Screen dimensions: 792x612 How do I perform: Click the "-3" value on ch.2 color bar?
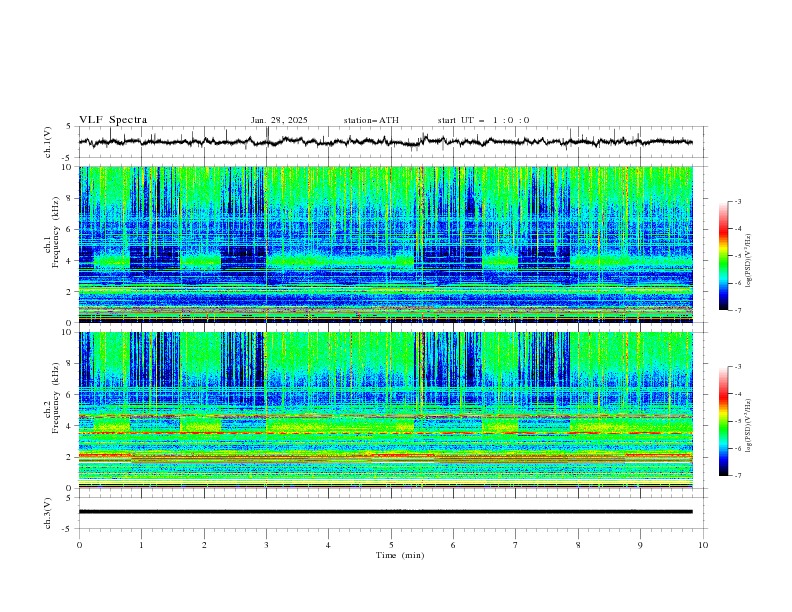click(737, 367)
